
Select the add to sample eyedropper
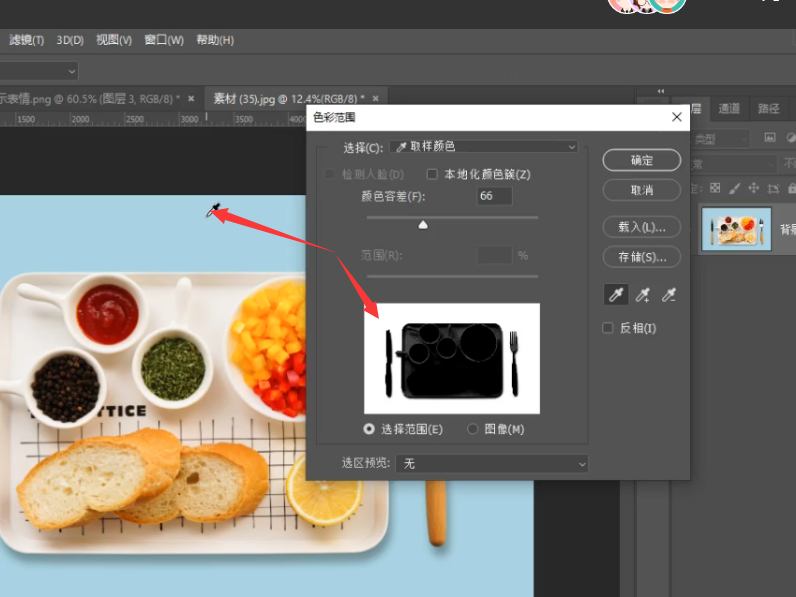(643, 294)
